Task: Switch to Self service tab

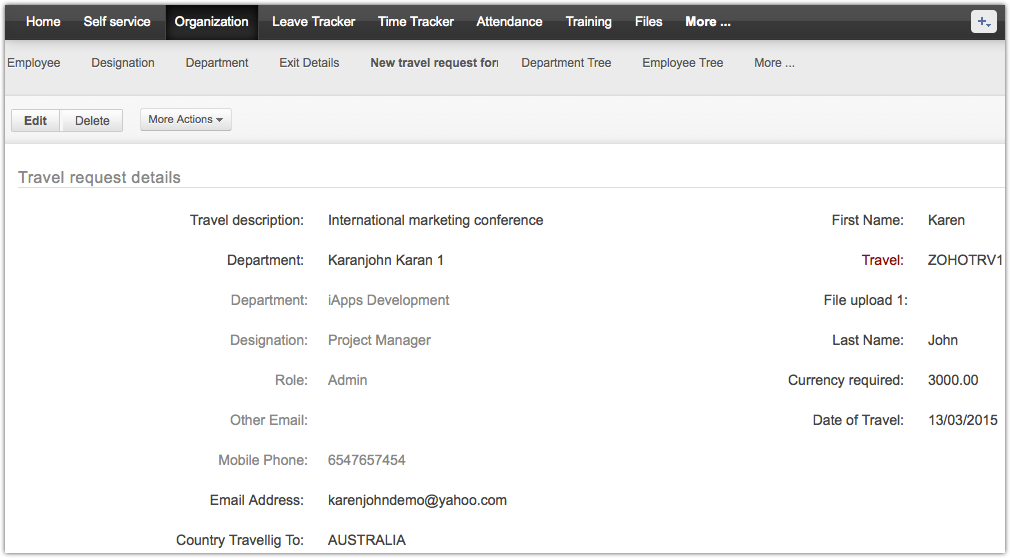Action: (117, 22)
